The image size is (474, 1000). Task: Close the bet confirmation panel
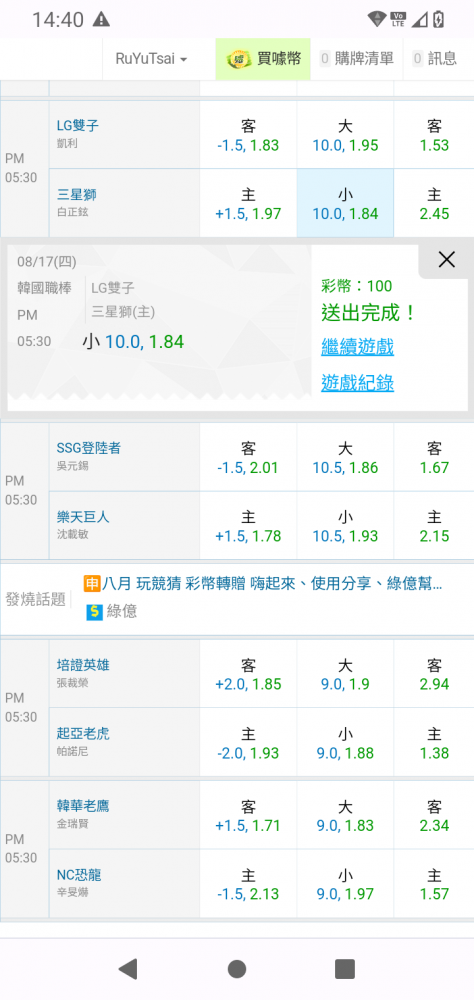pyautogui.click(x=447, y=259)
